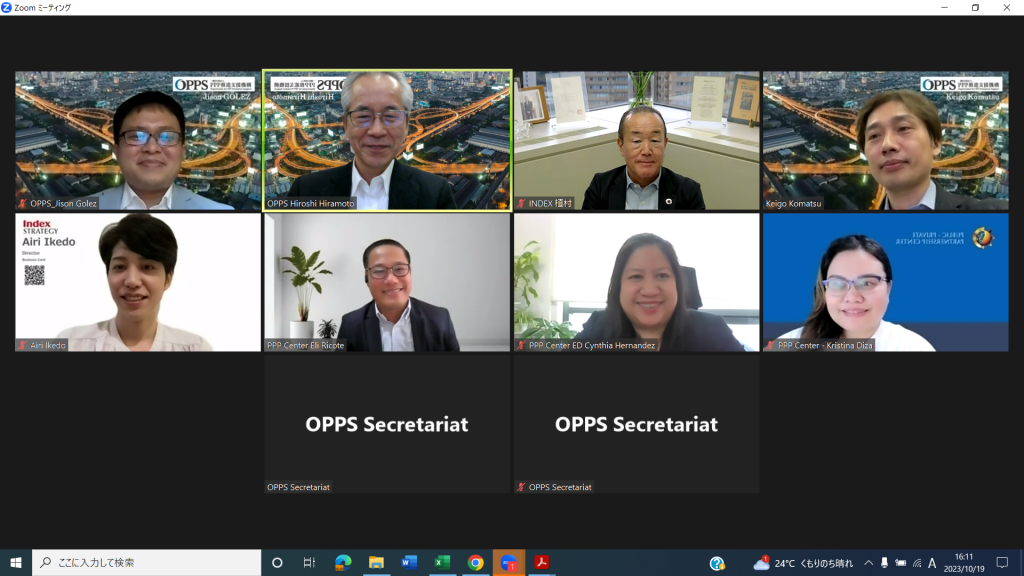Select OPPS Hiroshi Hiramoto video tile
The image size is (1024, 576).
[387, 140]
